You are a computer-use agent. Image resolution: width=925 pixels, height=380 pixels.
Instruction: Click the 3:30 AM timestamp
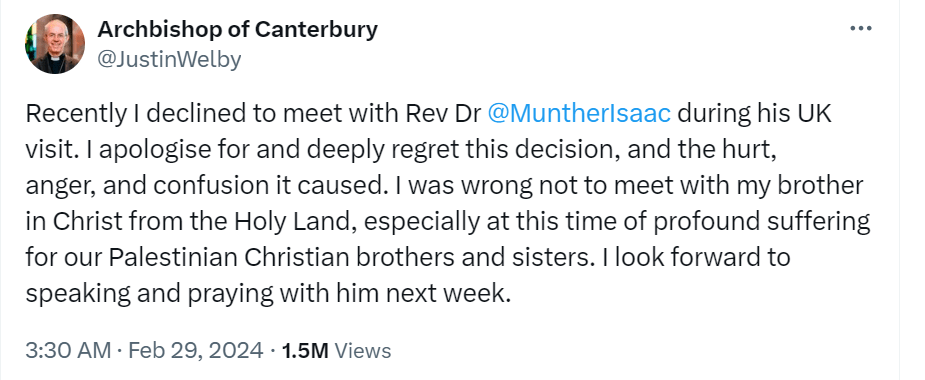click(x=68, y=350)
